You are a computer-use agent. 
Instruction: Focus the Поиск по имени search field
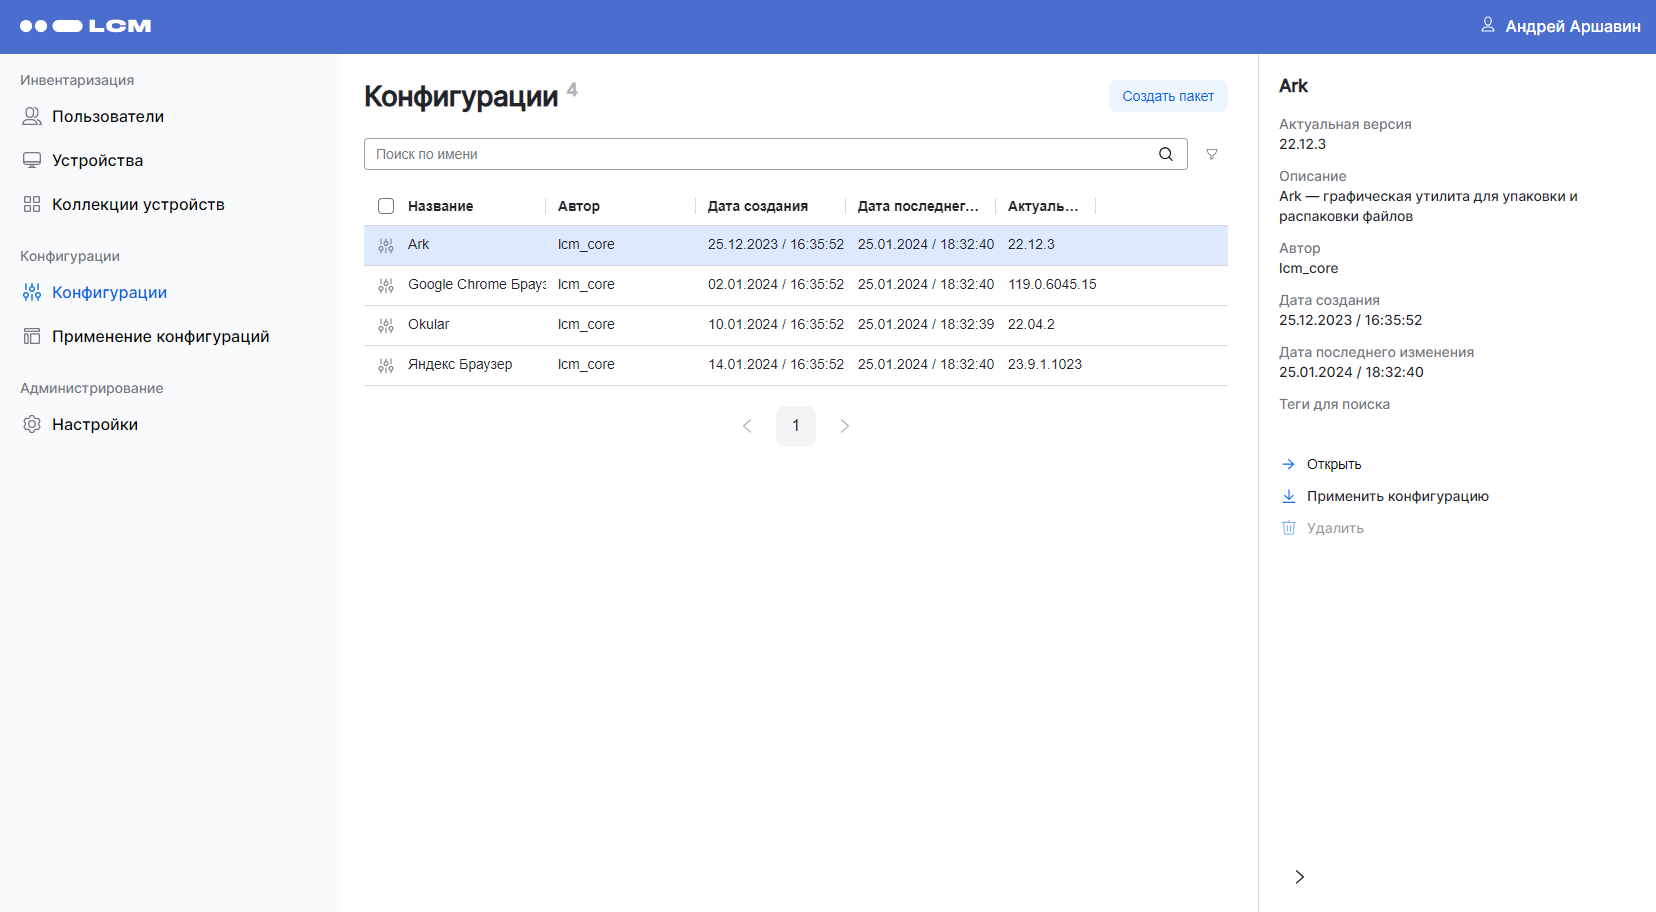coord(760,154)
